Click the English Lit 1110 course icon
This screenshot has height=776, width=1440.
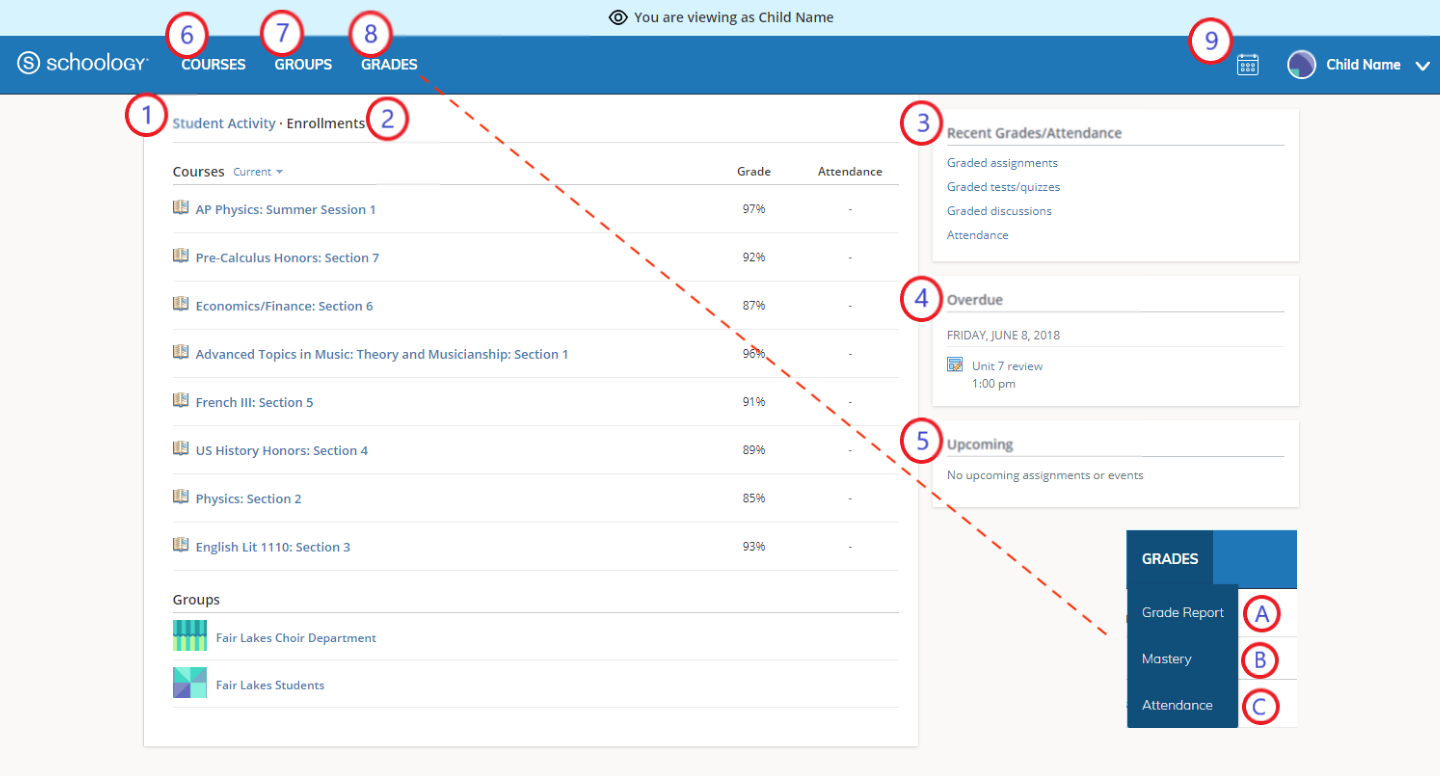tap(181, 546)
